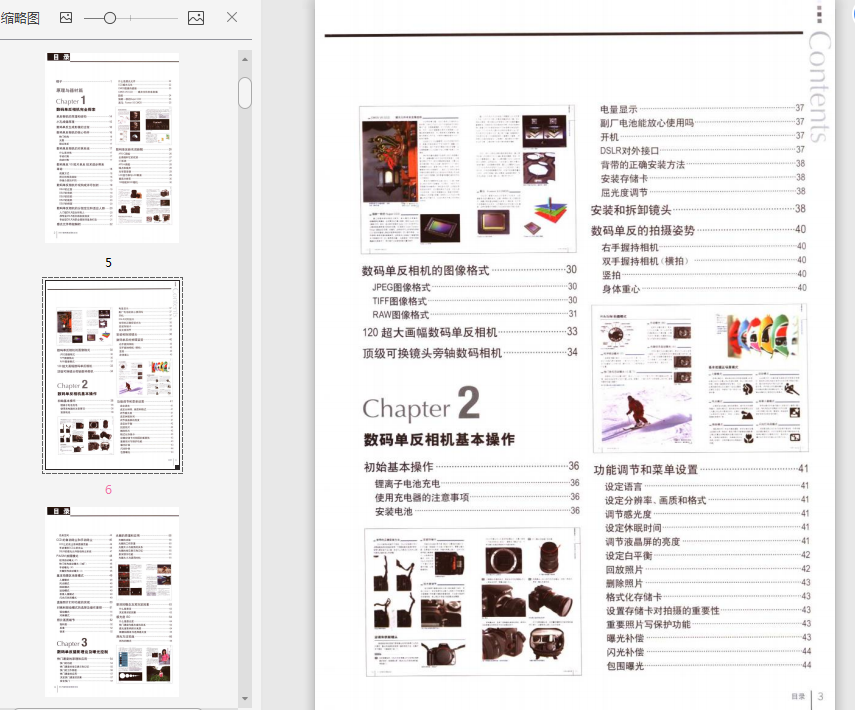Image resolution: width=855 pixels, height=710 pixels.
Task: Click the entry 设定白平衡
Action: [x=629, y=556]
